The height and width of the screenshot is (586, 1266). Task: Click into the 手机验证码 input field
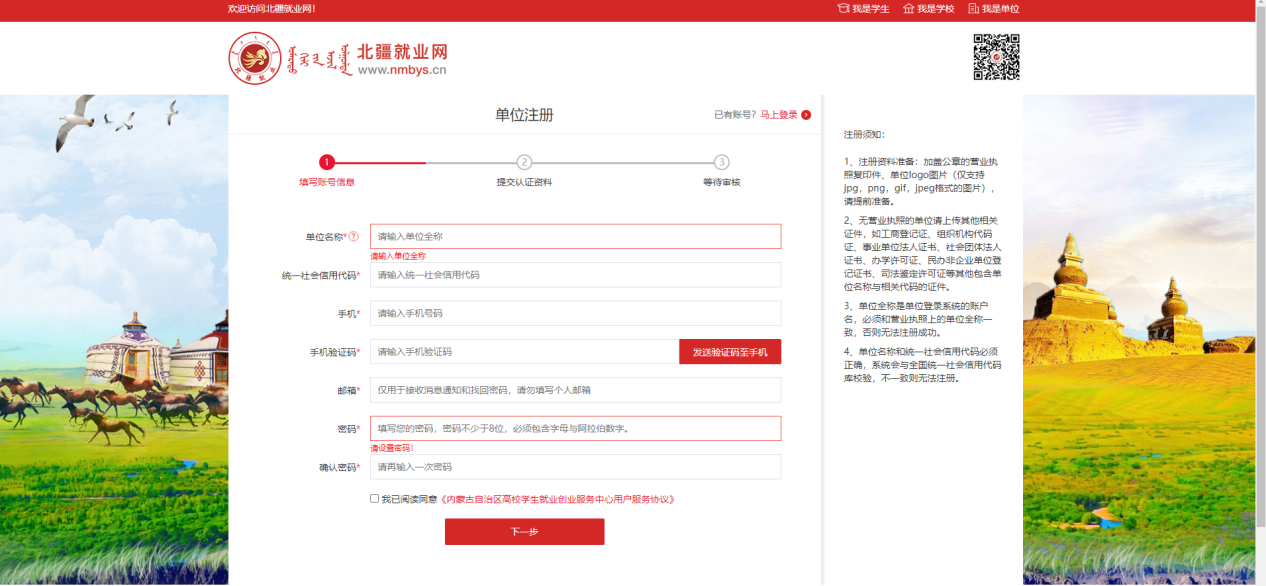524,352
